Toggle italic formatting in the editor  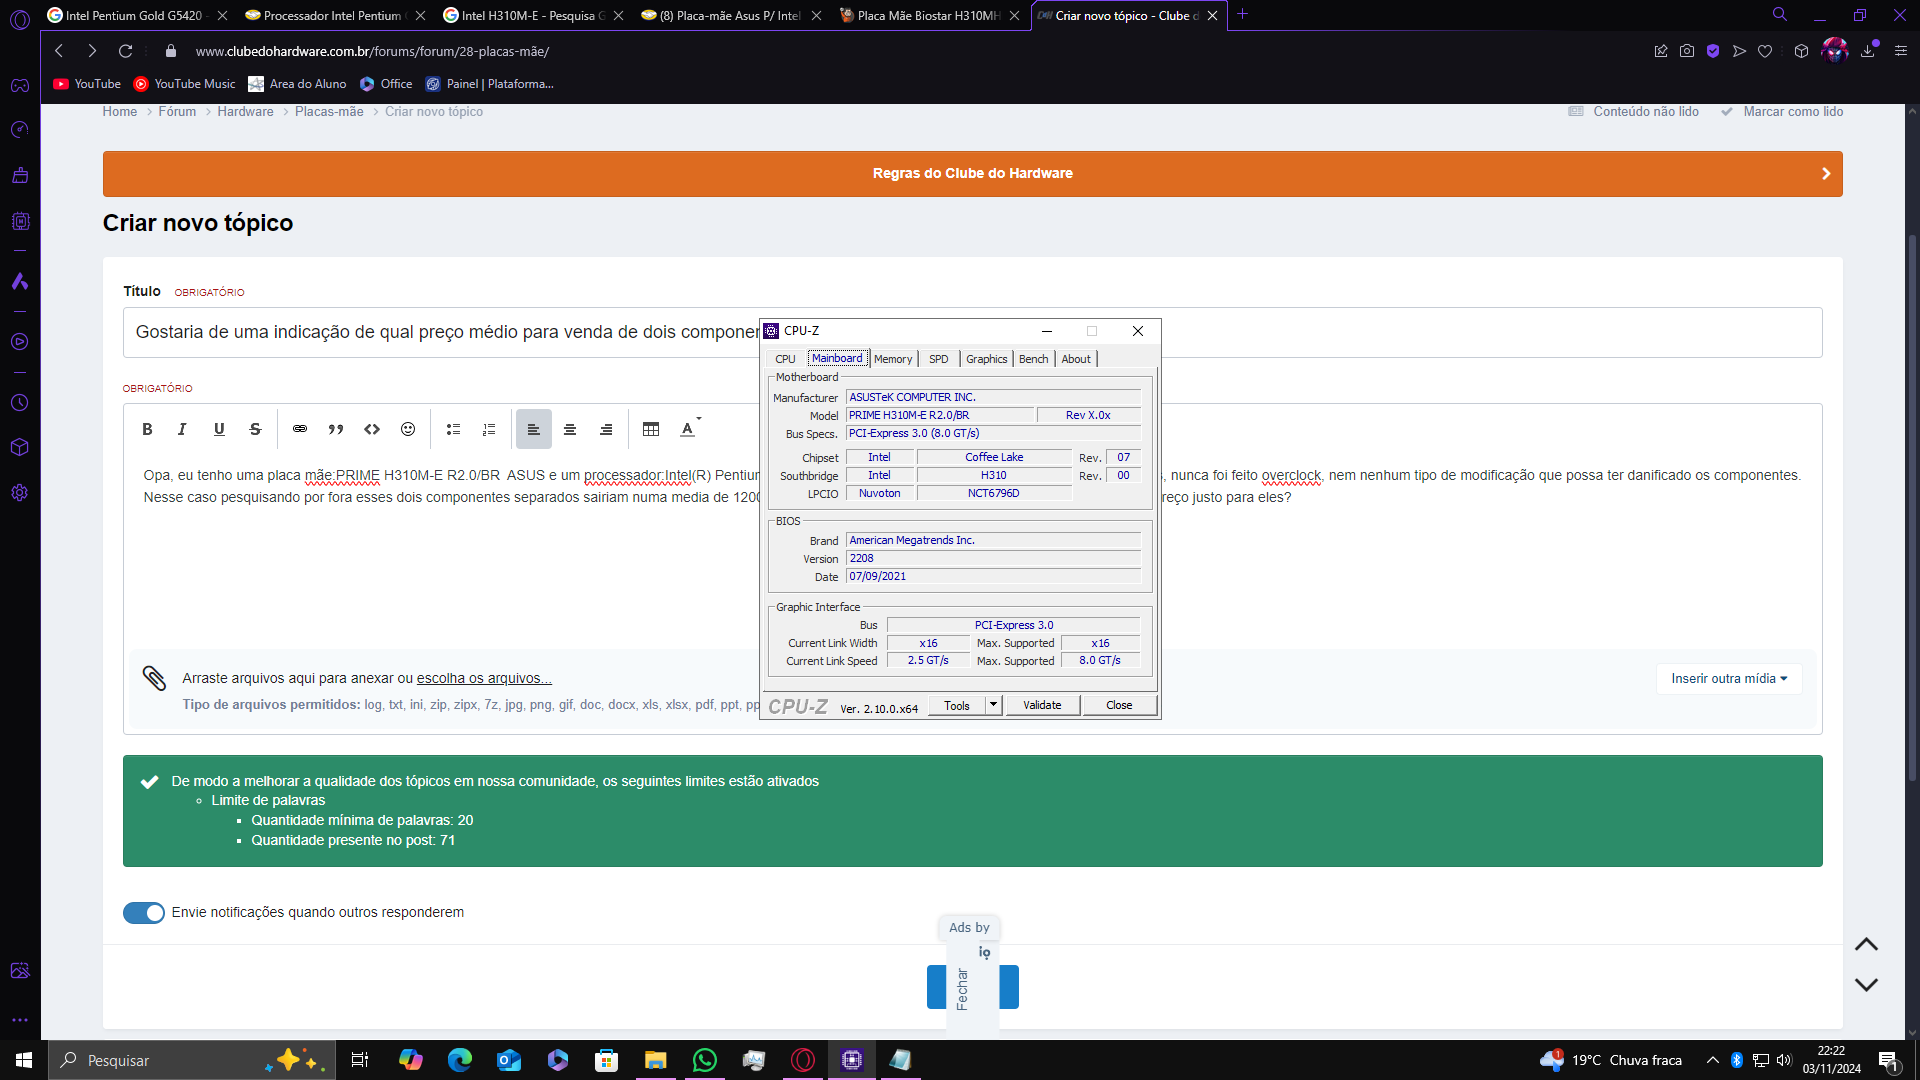182,429
